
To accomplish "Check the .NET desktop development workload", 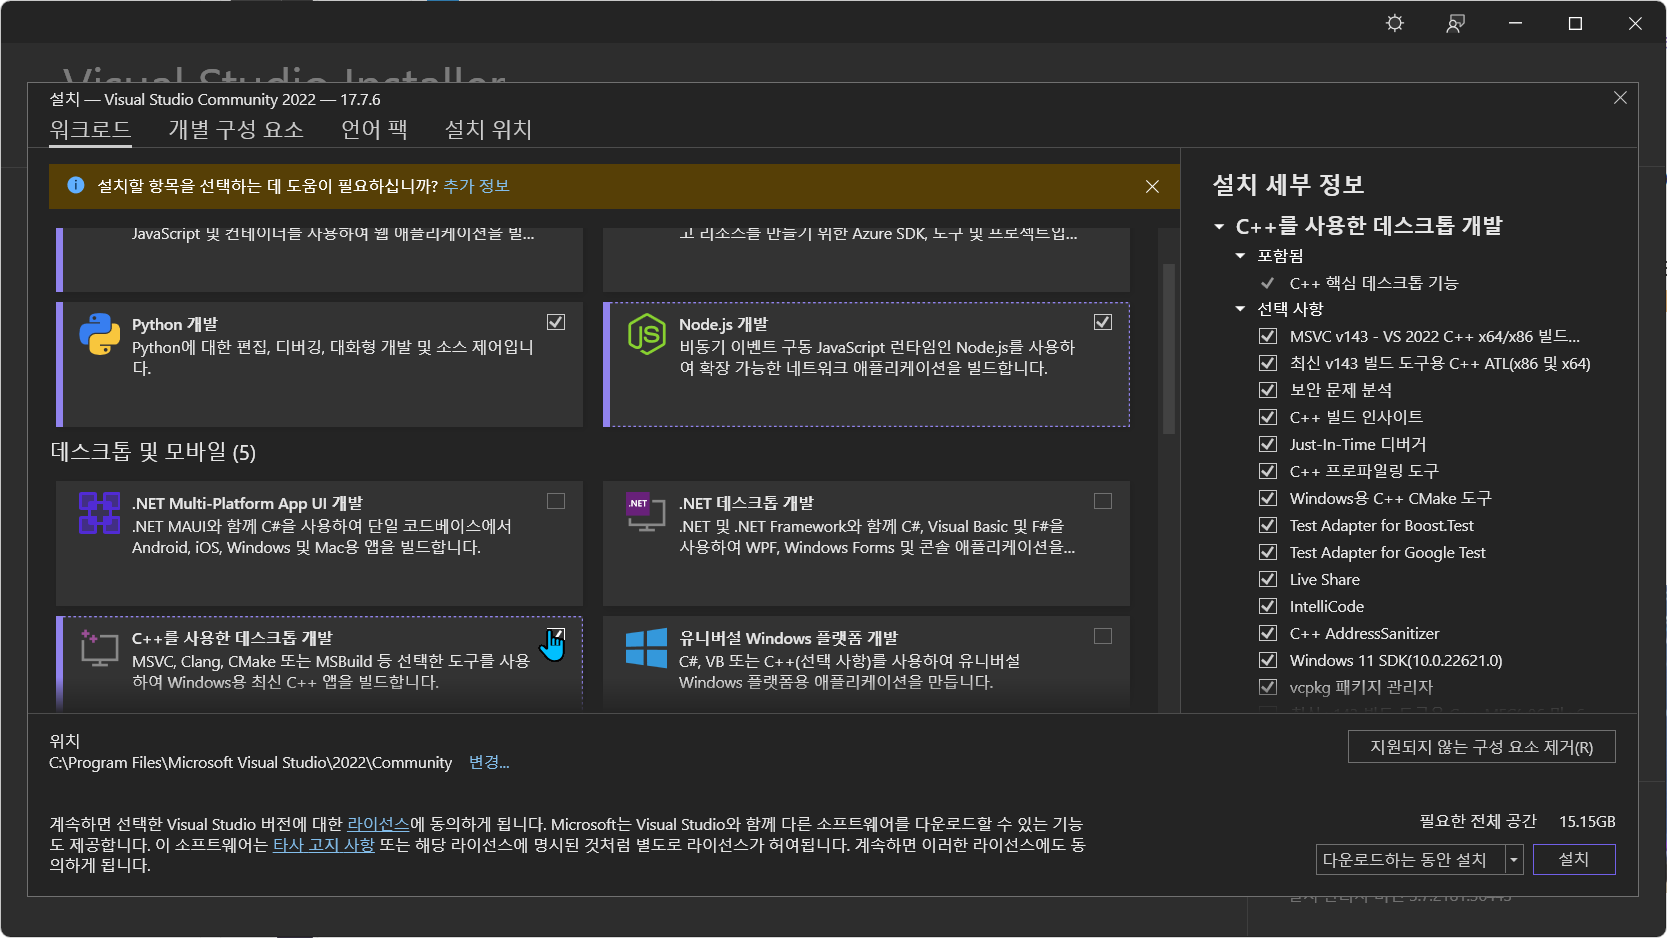I will click(x=1103, y=501).
